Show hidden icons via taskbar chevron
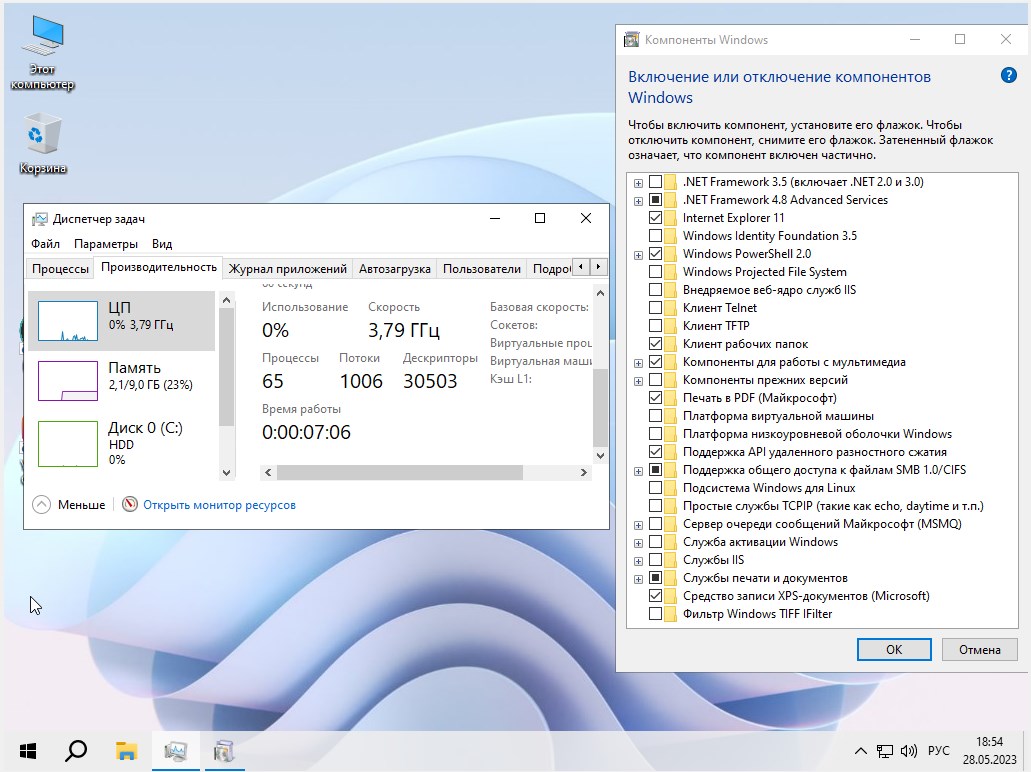 [859, 749]
